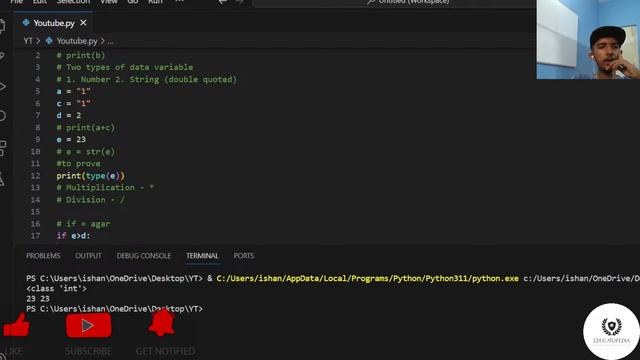Image resolution: width=640 pixels, height=360 pixels.
Task: Open the Run menu
Action: tap(155, 2)
